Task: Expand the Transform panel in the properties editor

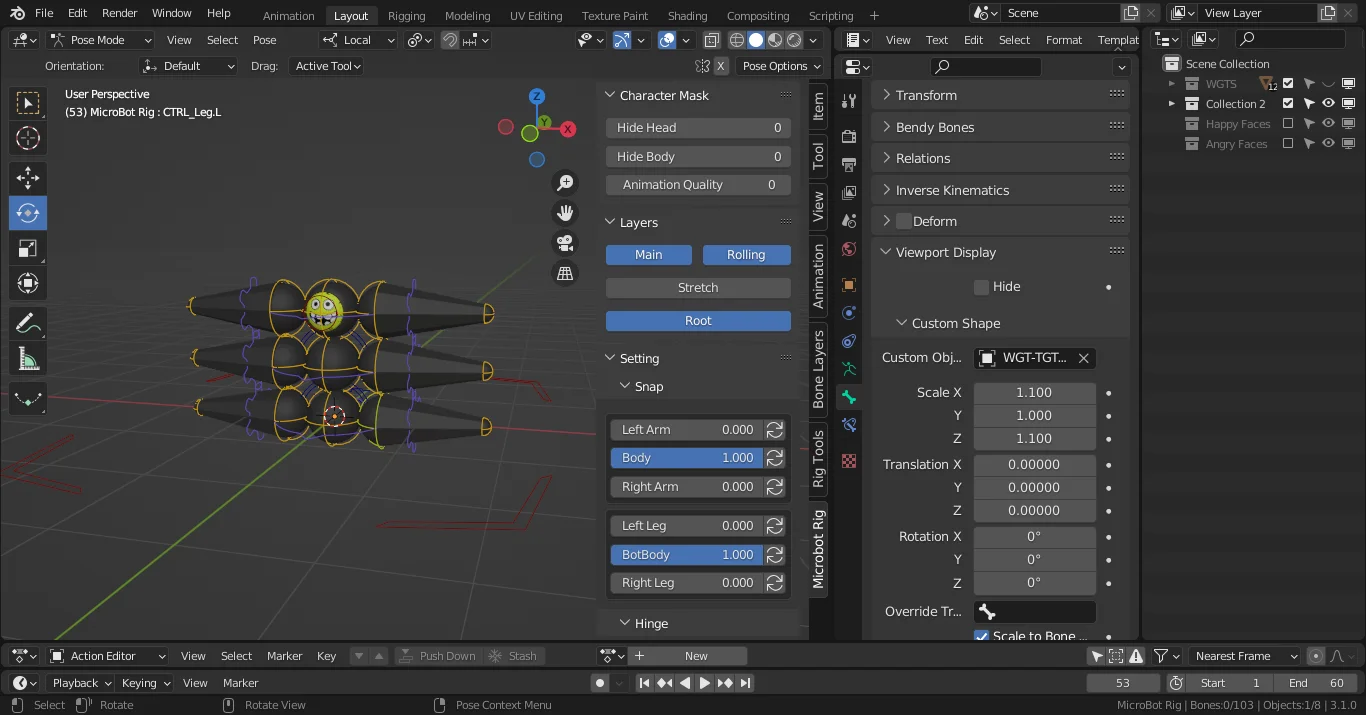Action: 927,94
